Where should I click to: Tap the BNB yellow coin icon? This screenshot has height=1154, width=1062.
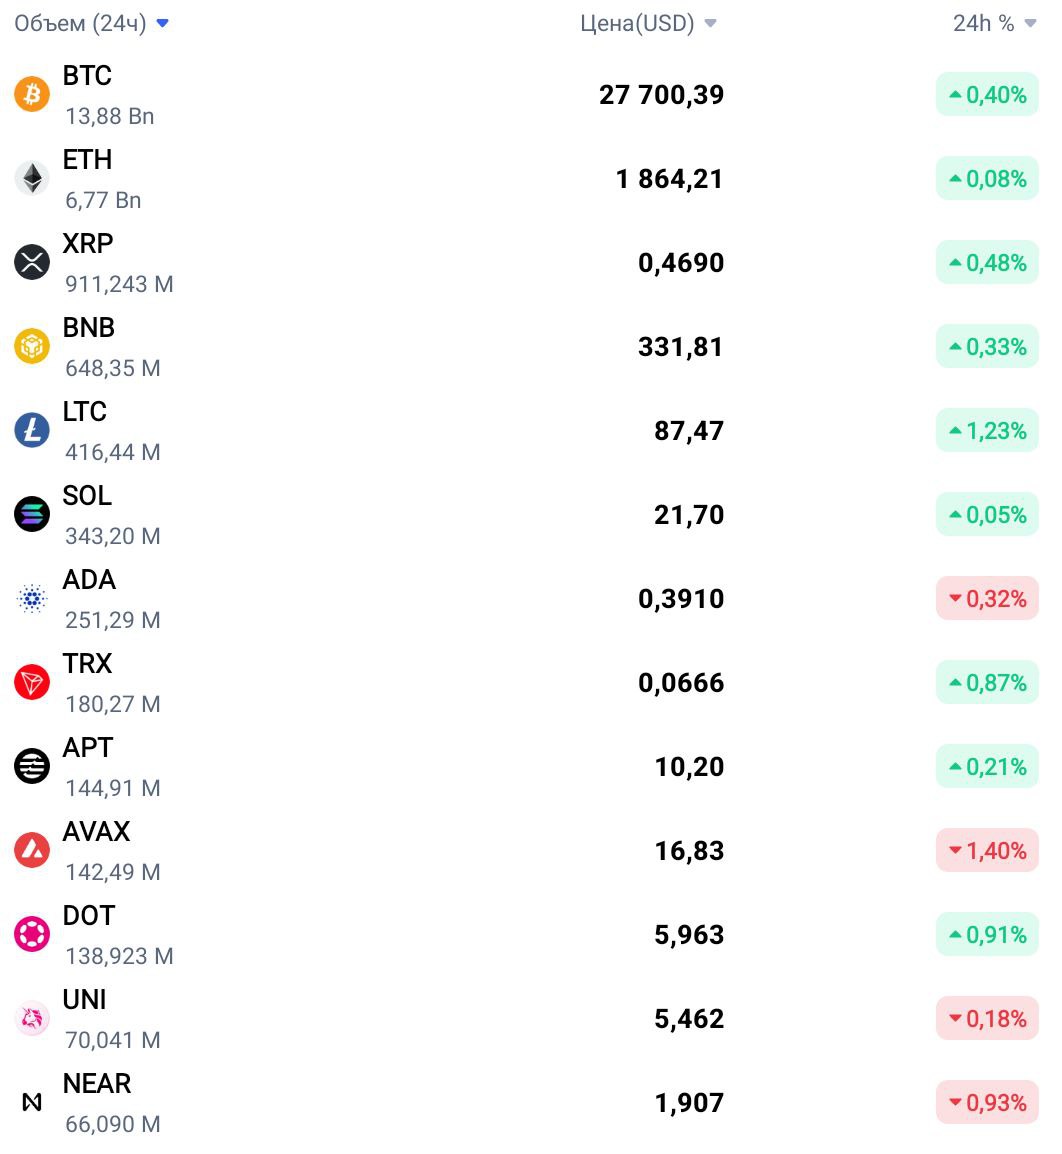pyautogui.click(x=32, y=346)
